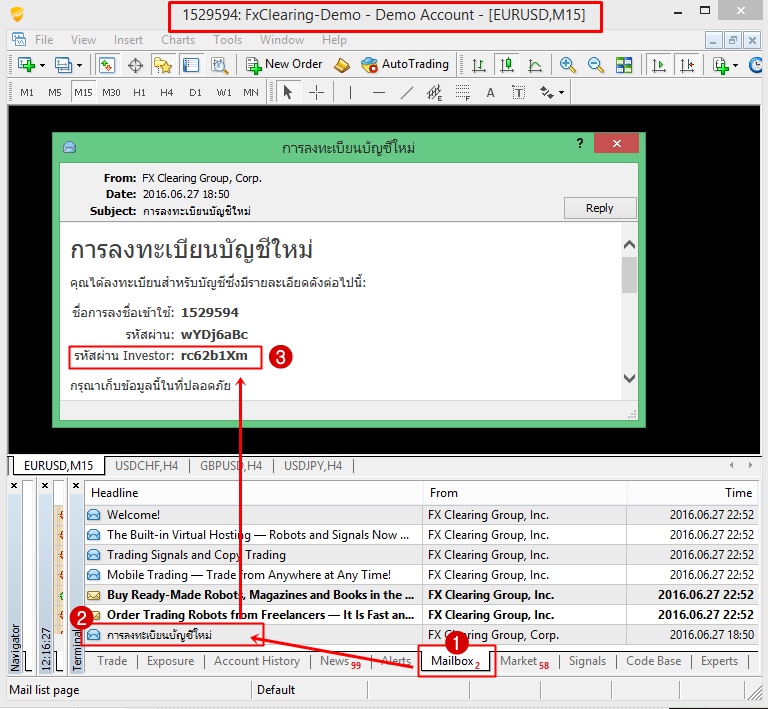Click the scroll down arrow in mail message
The height and width of the screenshot is (709, 768).
point(629,378)
